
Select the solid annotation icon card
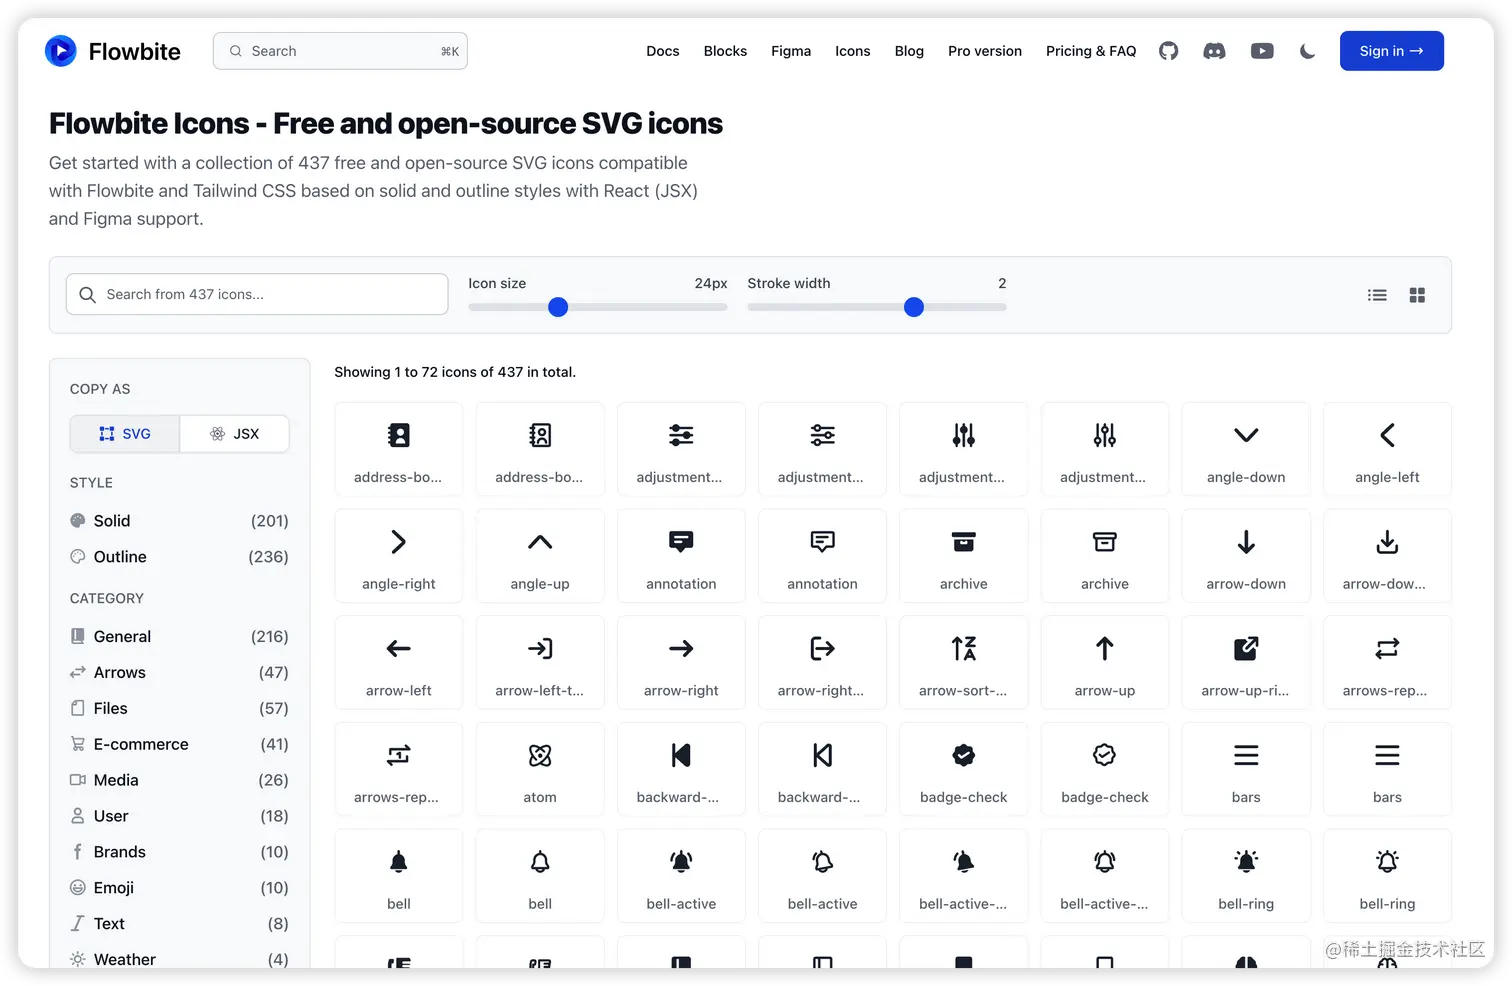point(681,556)
